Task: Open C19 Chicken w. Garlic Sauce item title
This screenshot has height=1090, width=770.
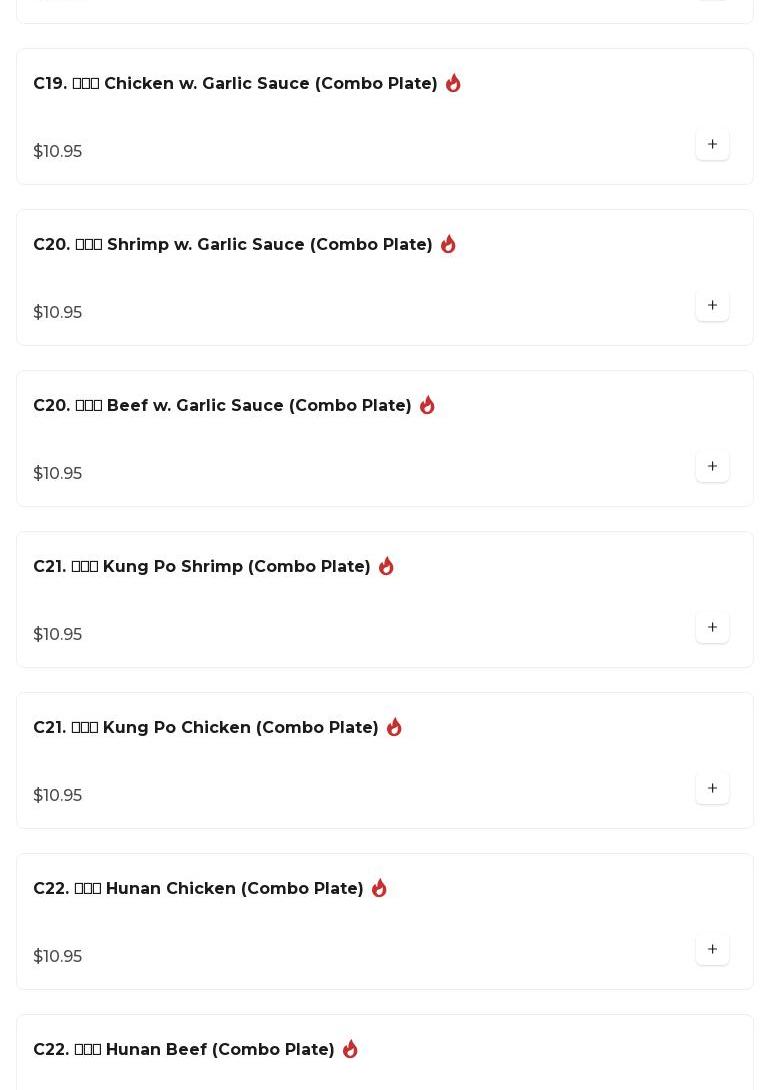Action: point(235,83)
